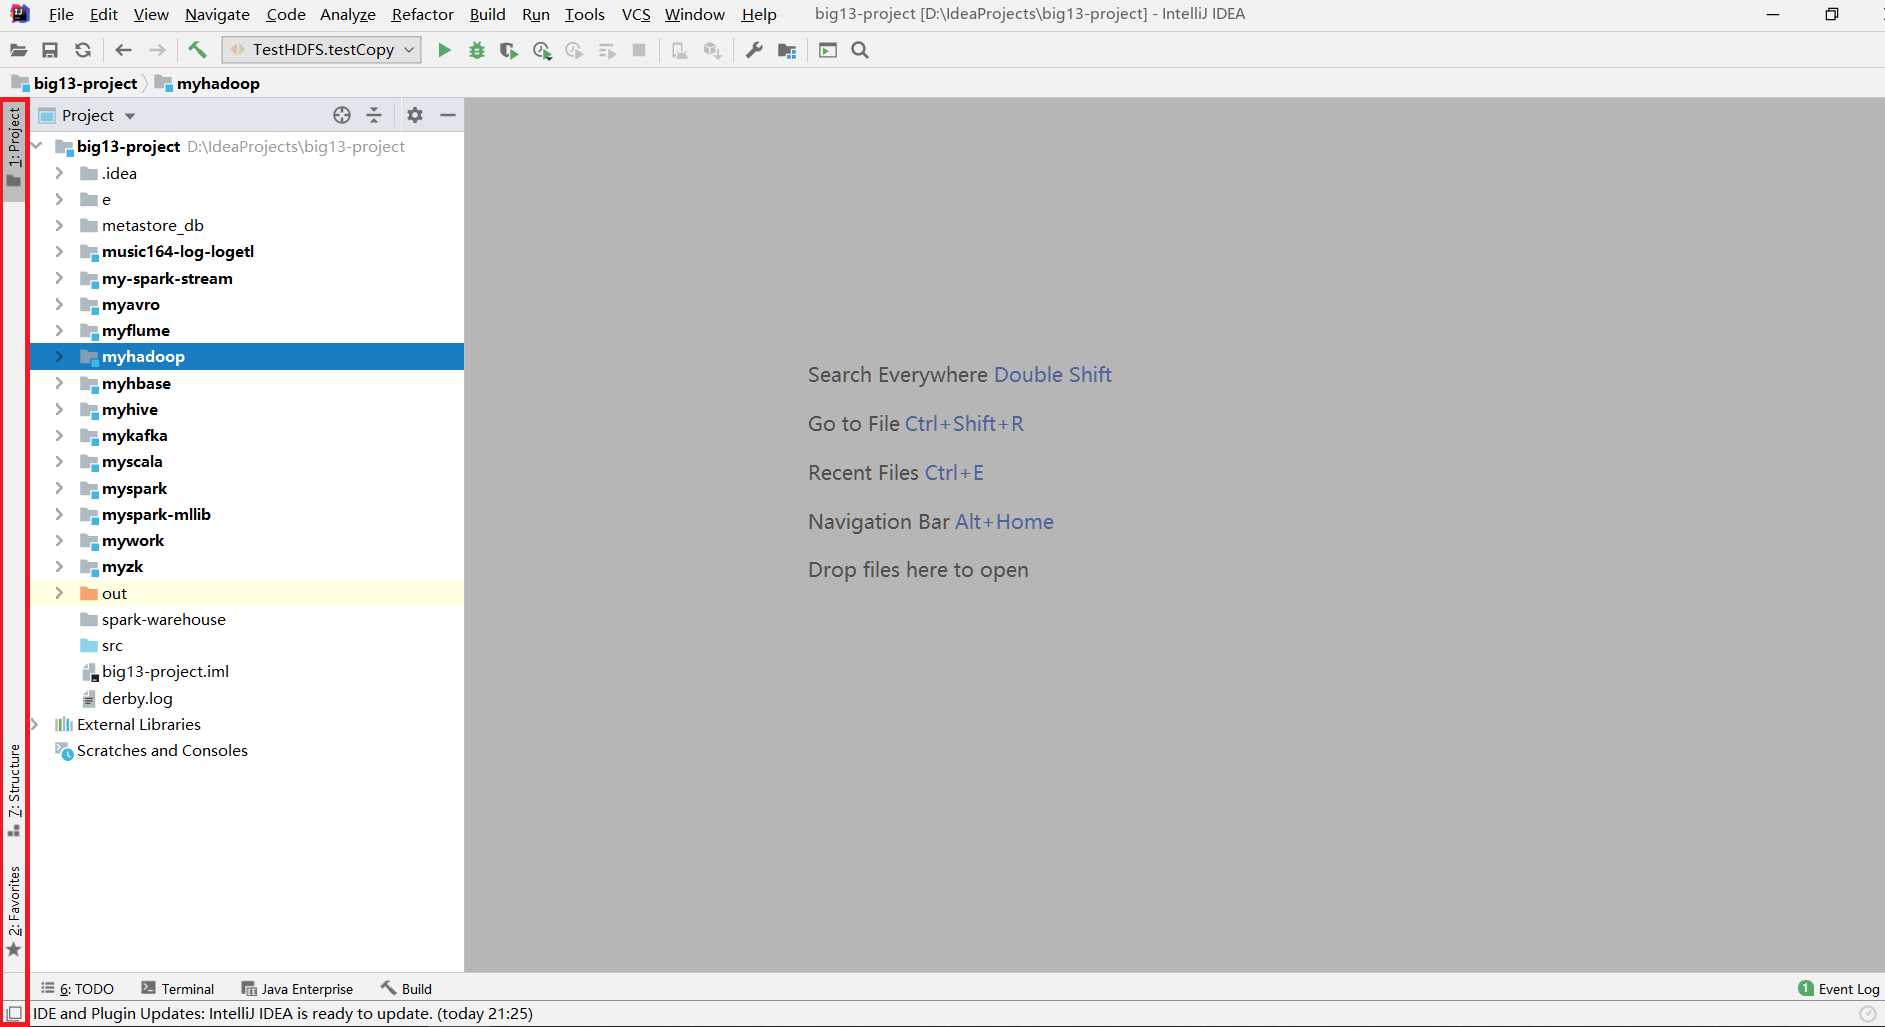Open the Help menu
Screen dimensions: 1885x1027
point(759,14)
